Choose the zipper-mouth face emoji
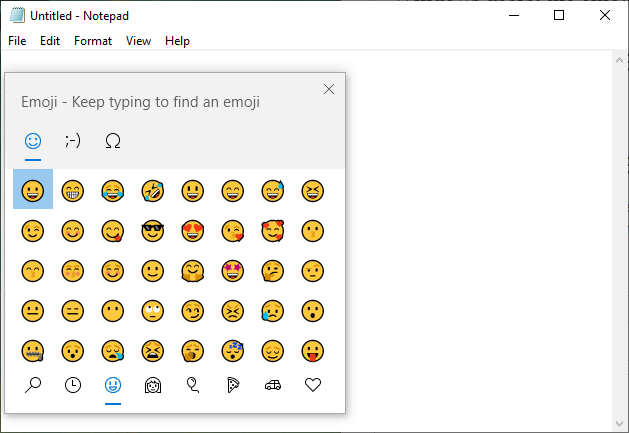 coord(32,351)
